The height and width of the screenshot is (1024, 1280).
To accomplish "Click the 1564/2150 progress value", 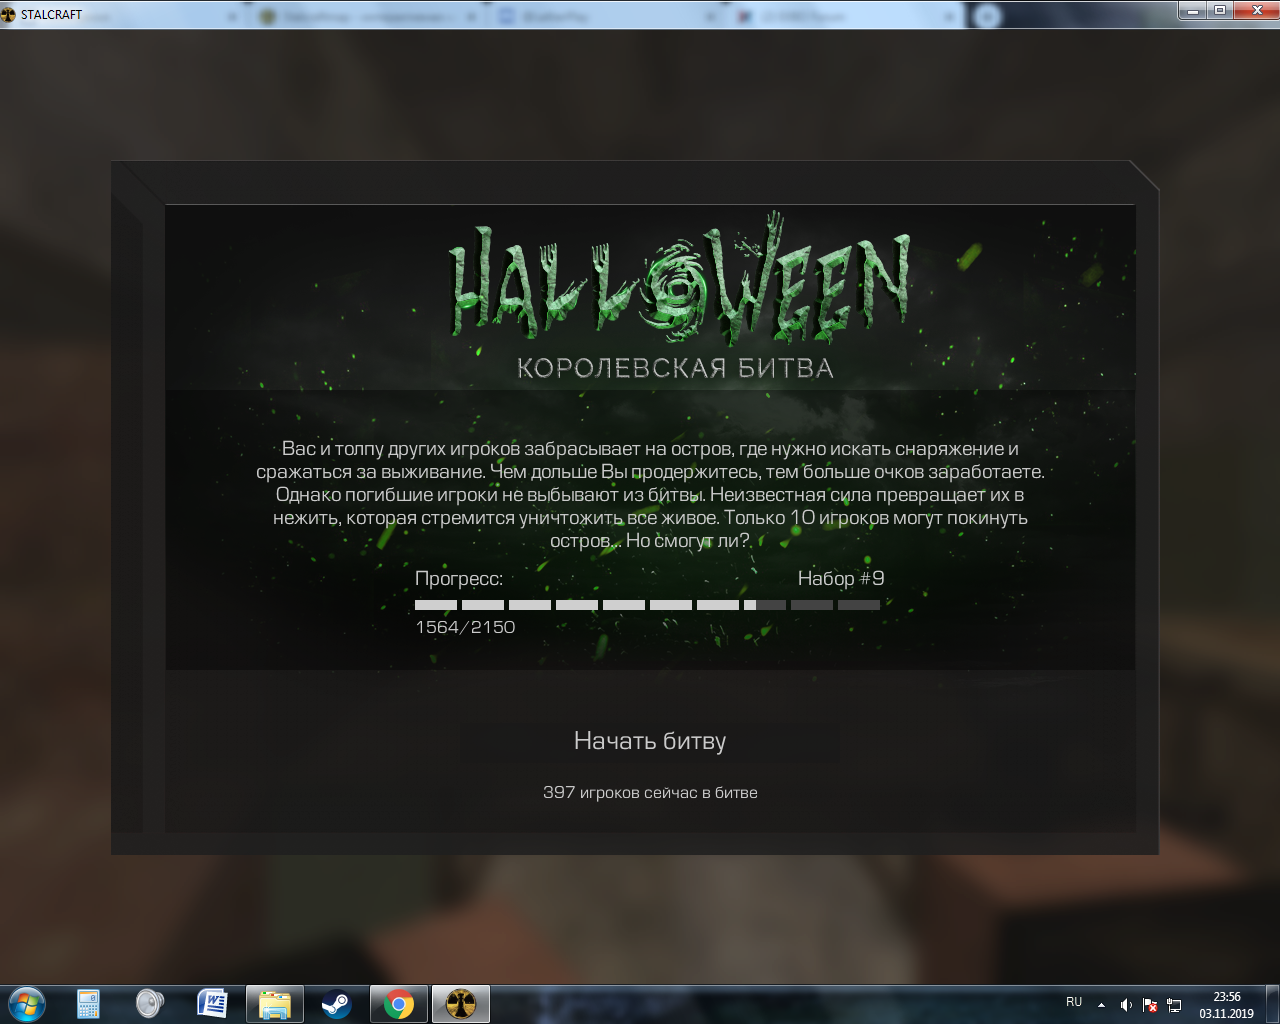I will [465, 627].
